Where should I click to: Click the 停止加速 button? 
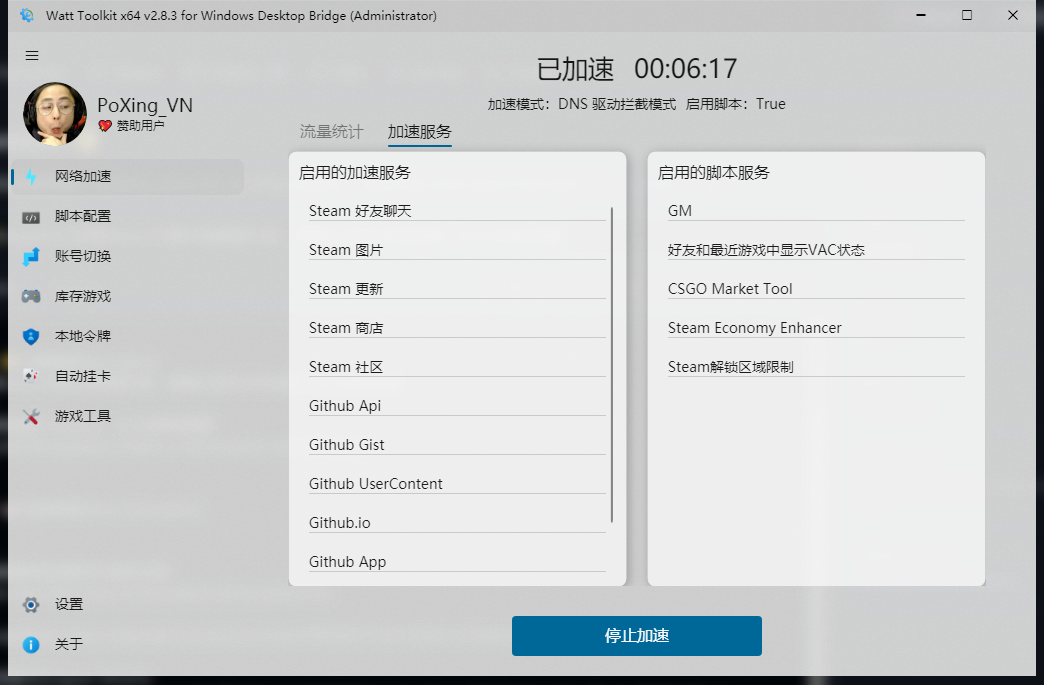coord(637,636)
